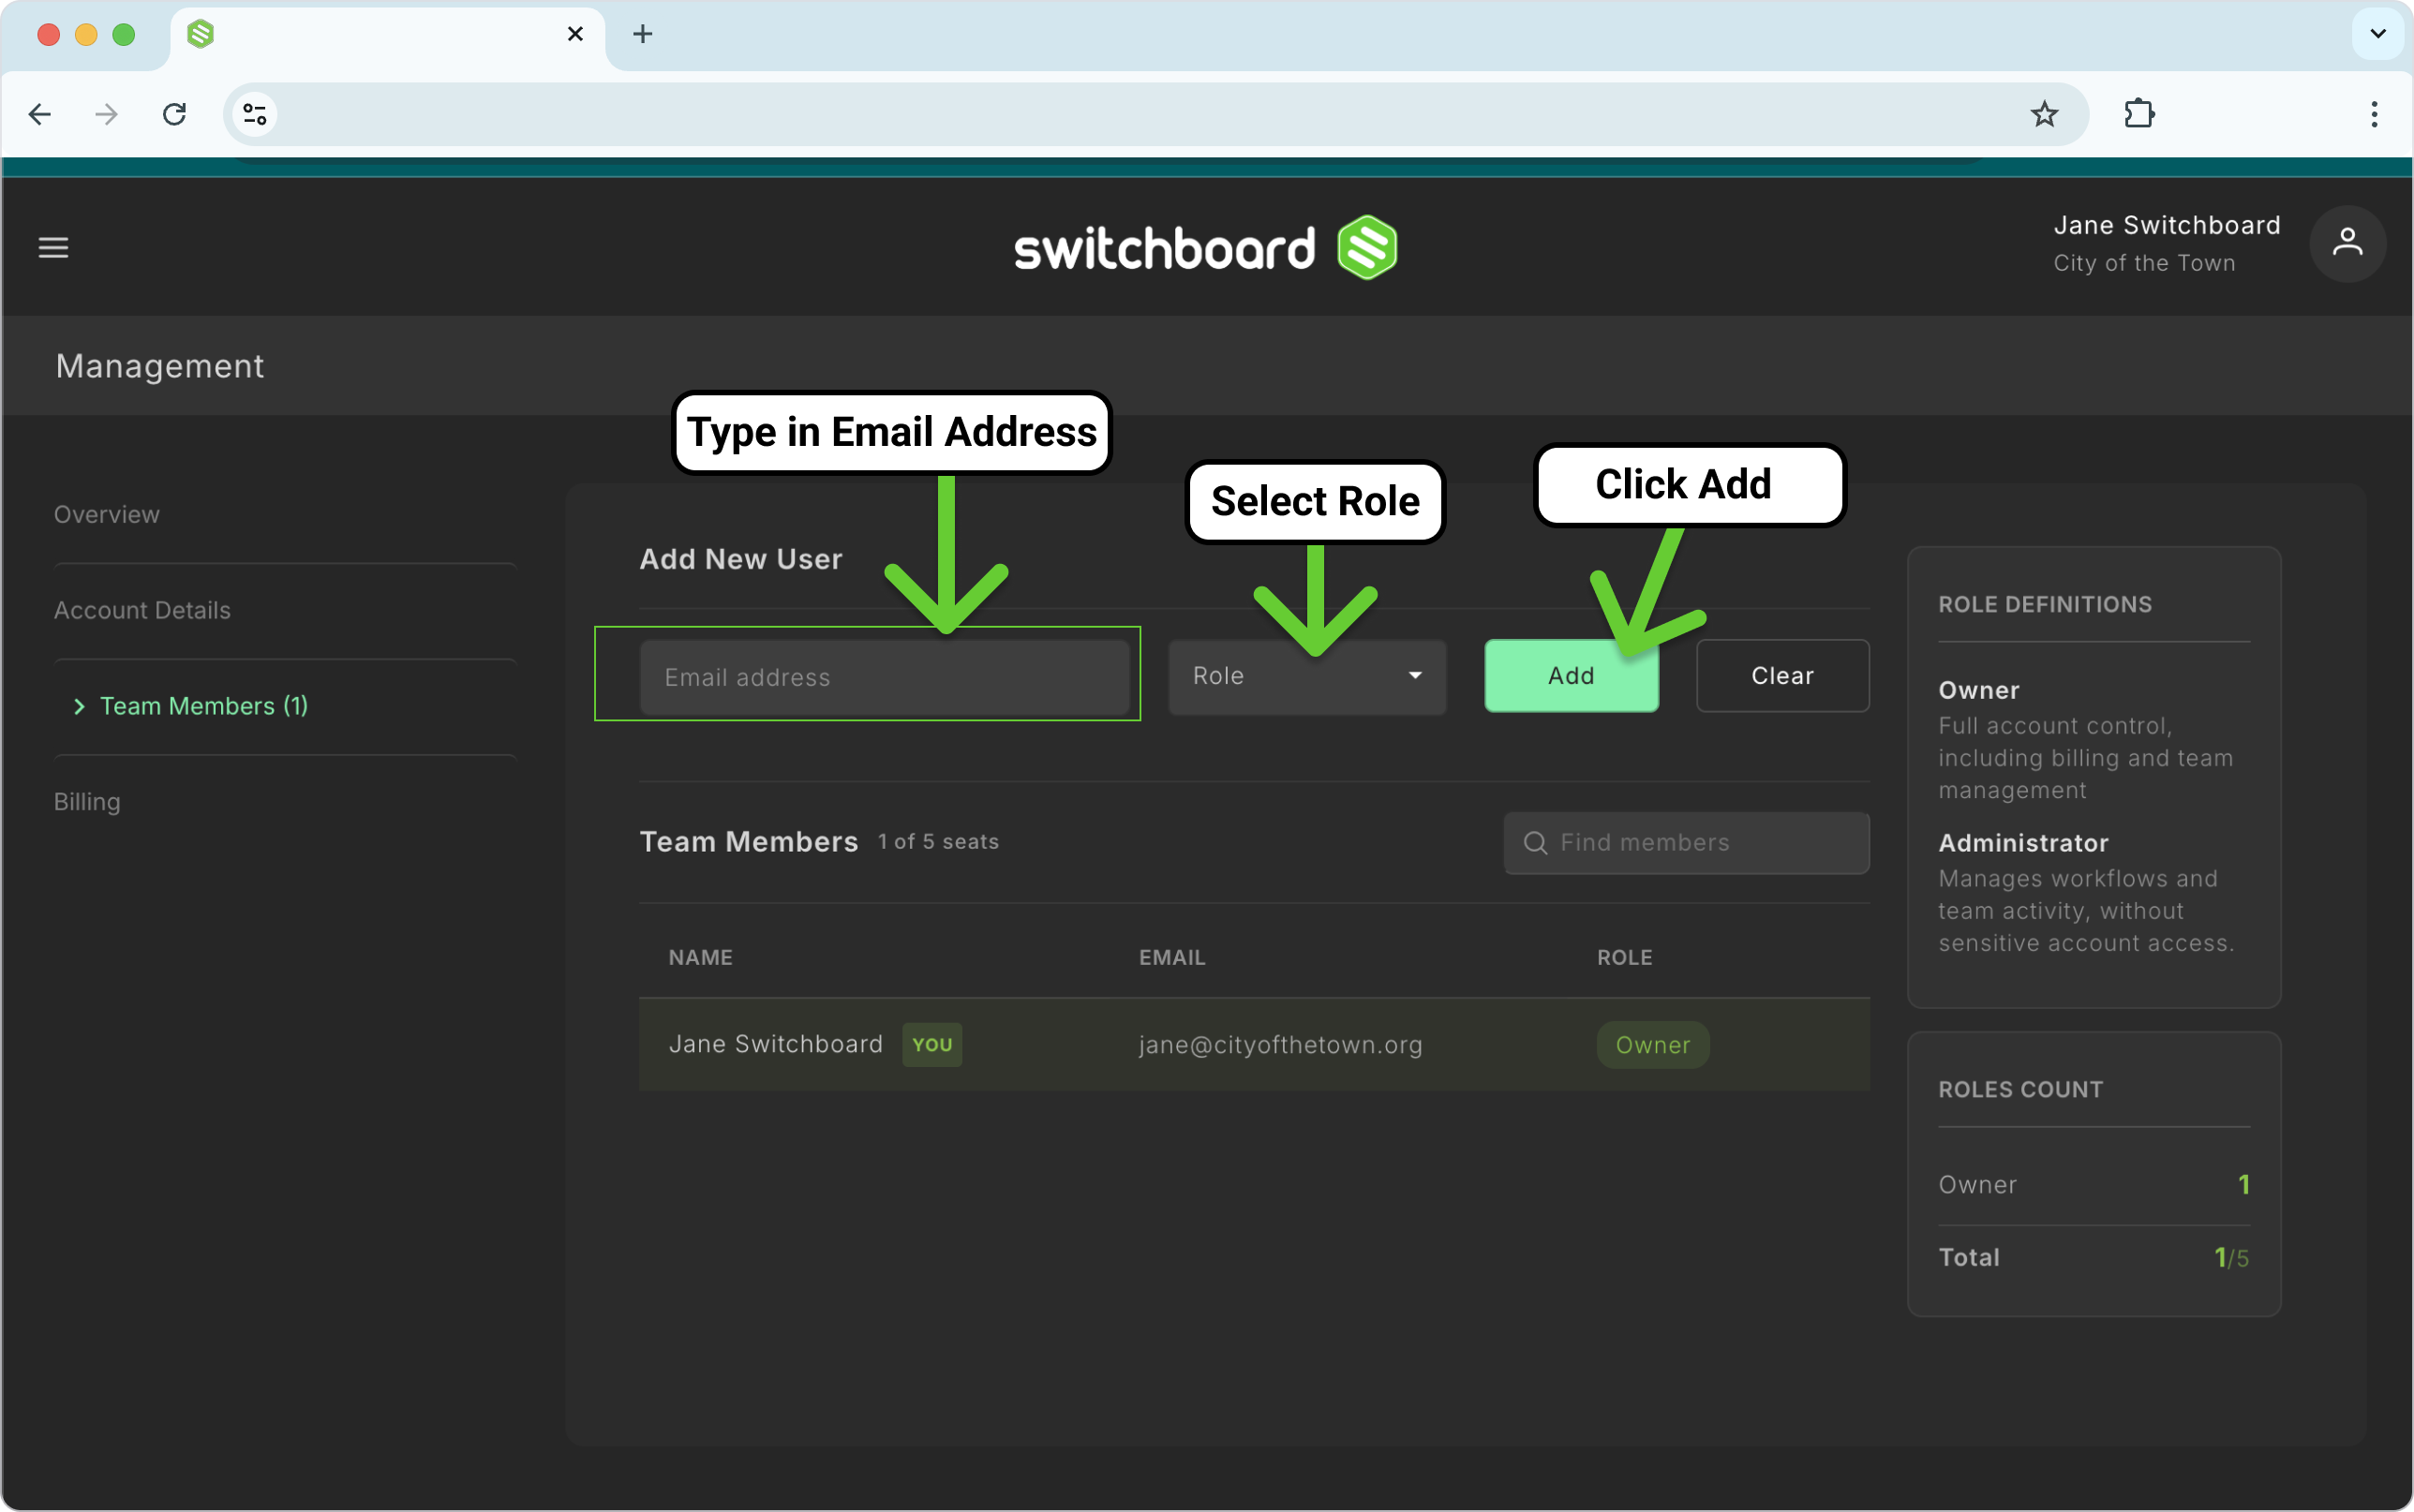This screenshot has height=1512, width=2414.
Task: Reload the current page
Action: (174, 114)
